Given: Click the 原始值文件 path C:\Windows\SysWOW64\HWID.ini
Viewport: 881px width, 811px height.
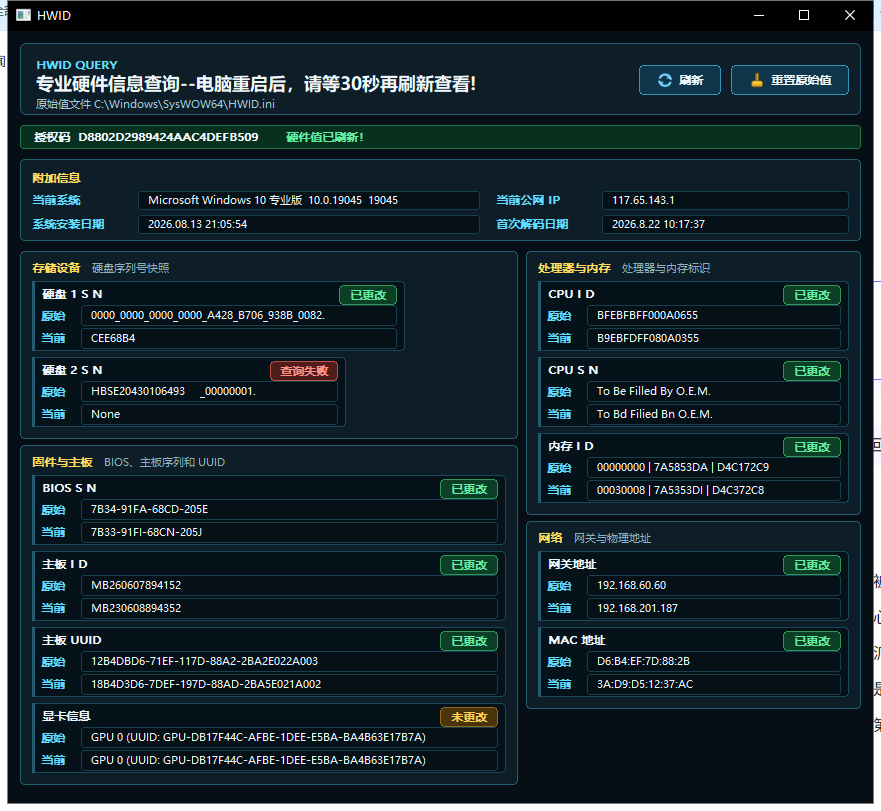Looking at the screenshot, I should click(x=156, y=104).
